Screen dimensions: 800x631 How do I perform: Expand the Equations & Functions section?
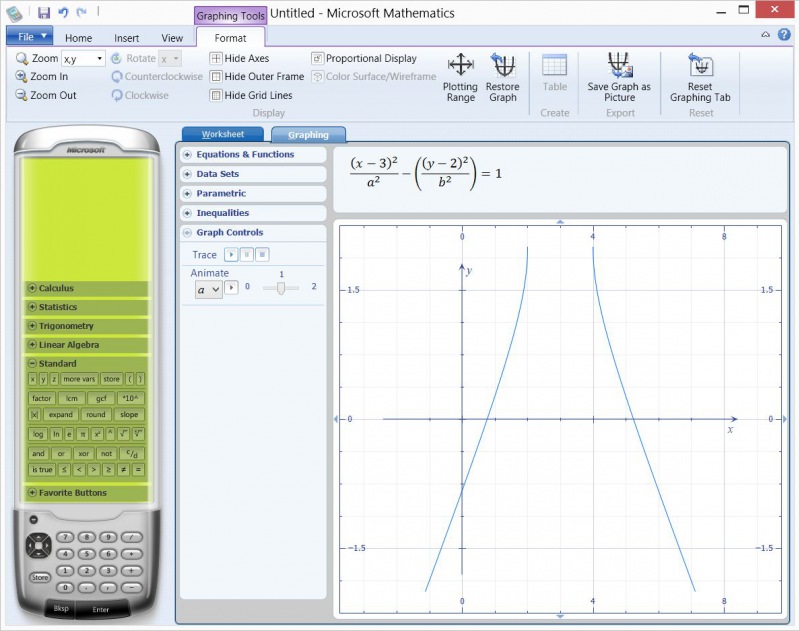click(x=187, y=155)
